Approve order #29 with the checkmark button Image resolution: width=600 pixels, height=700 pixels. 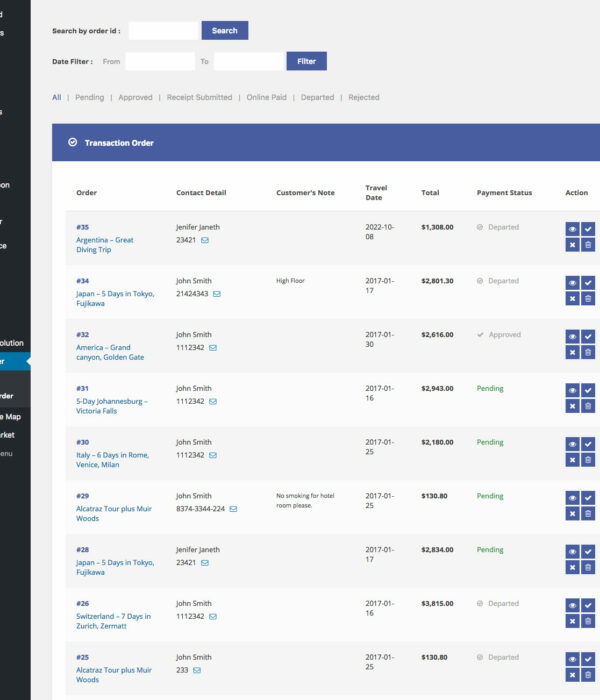tap(588, 498)
